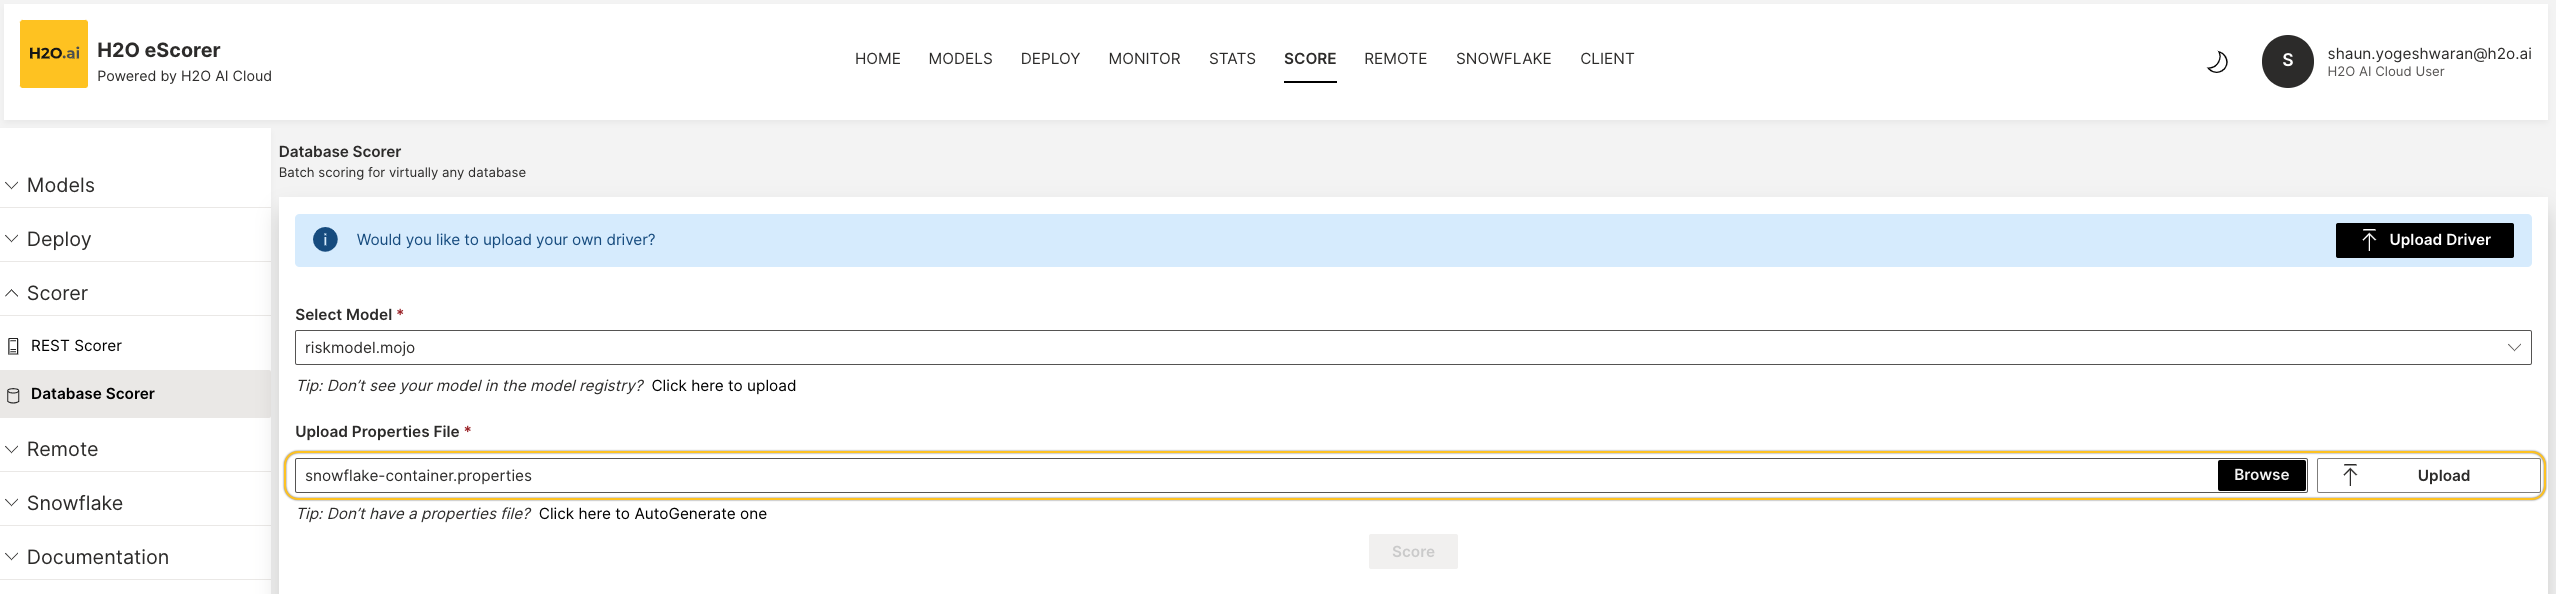Click the 'Database Scorer' page heading
This screenshot has height=594, width=2556.
click(340, 152)
